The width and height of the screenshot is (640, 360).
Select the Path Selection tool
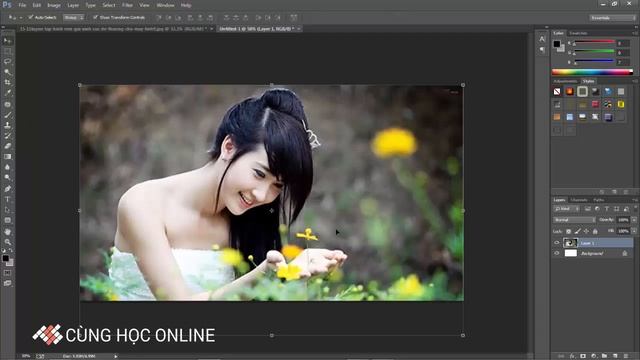(7, 210)
